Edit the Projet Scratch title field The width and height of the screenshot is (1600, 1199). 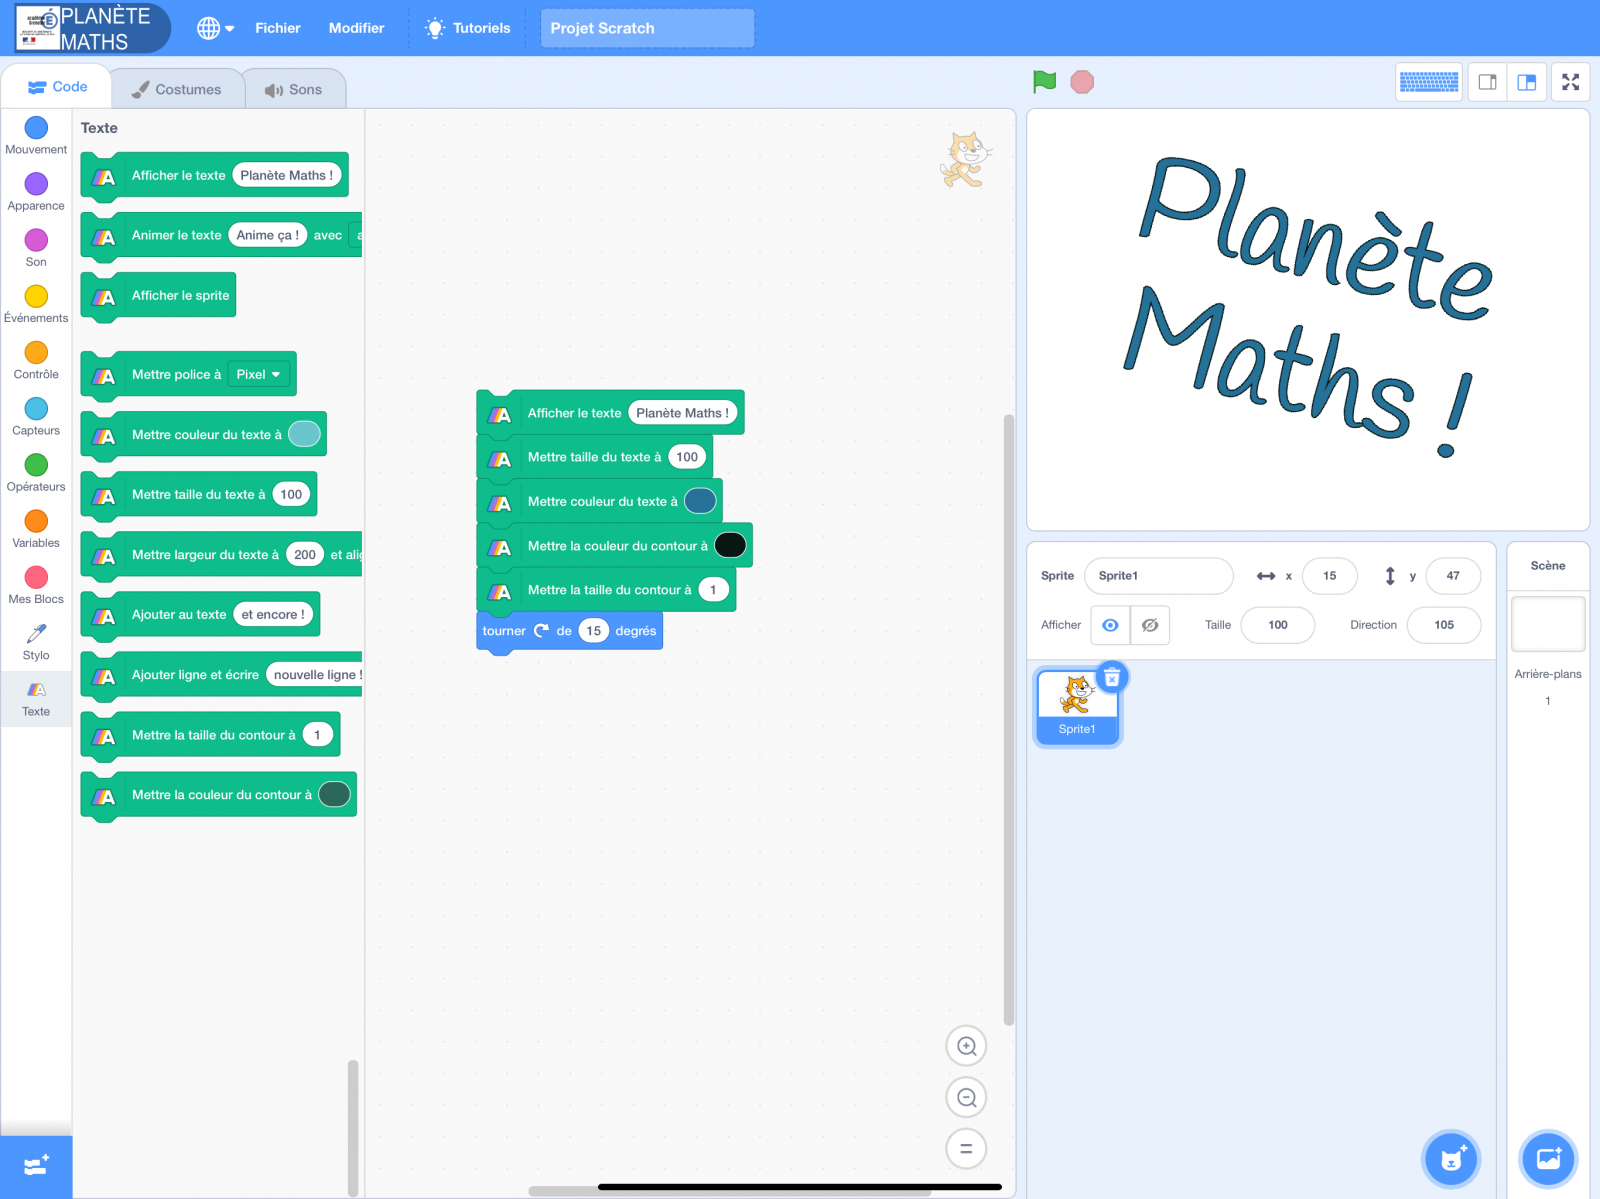tap(647, 28)
